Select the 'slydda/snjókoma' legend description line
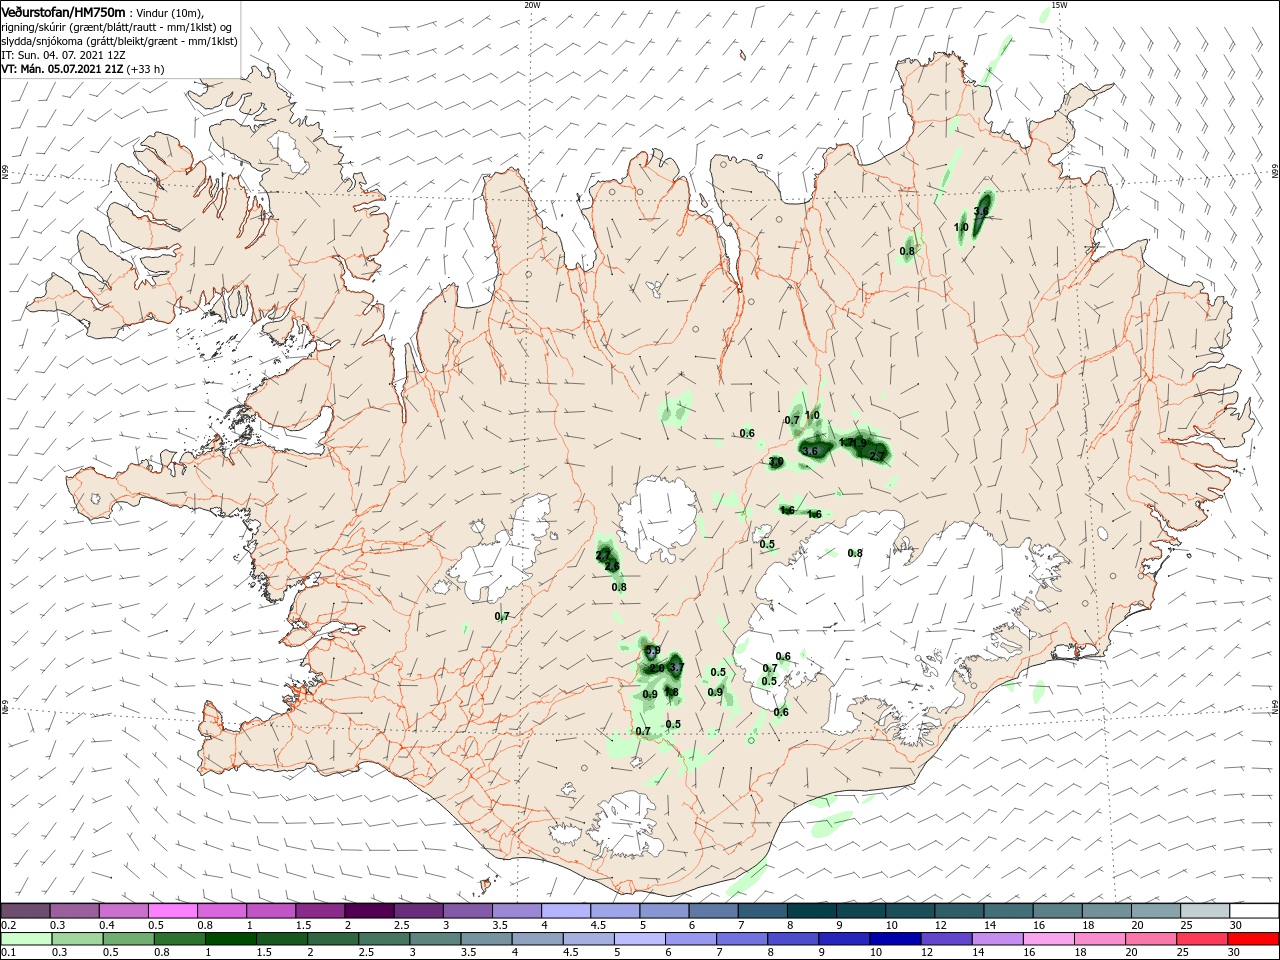 [x=119, y=41]
